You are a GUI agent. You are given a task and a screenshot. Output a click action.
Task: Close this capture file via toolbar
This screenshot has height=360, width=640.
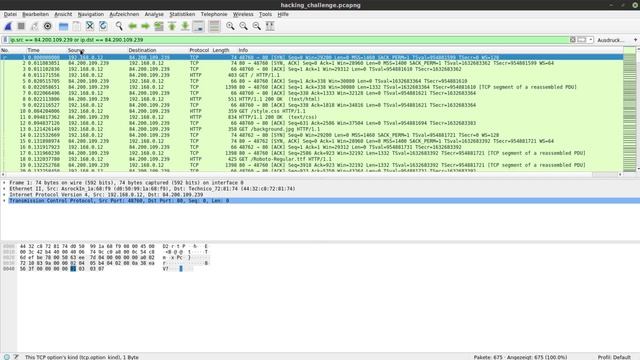[x=90, y=26]
